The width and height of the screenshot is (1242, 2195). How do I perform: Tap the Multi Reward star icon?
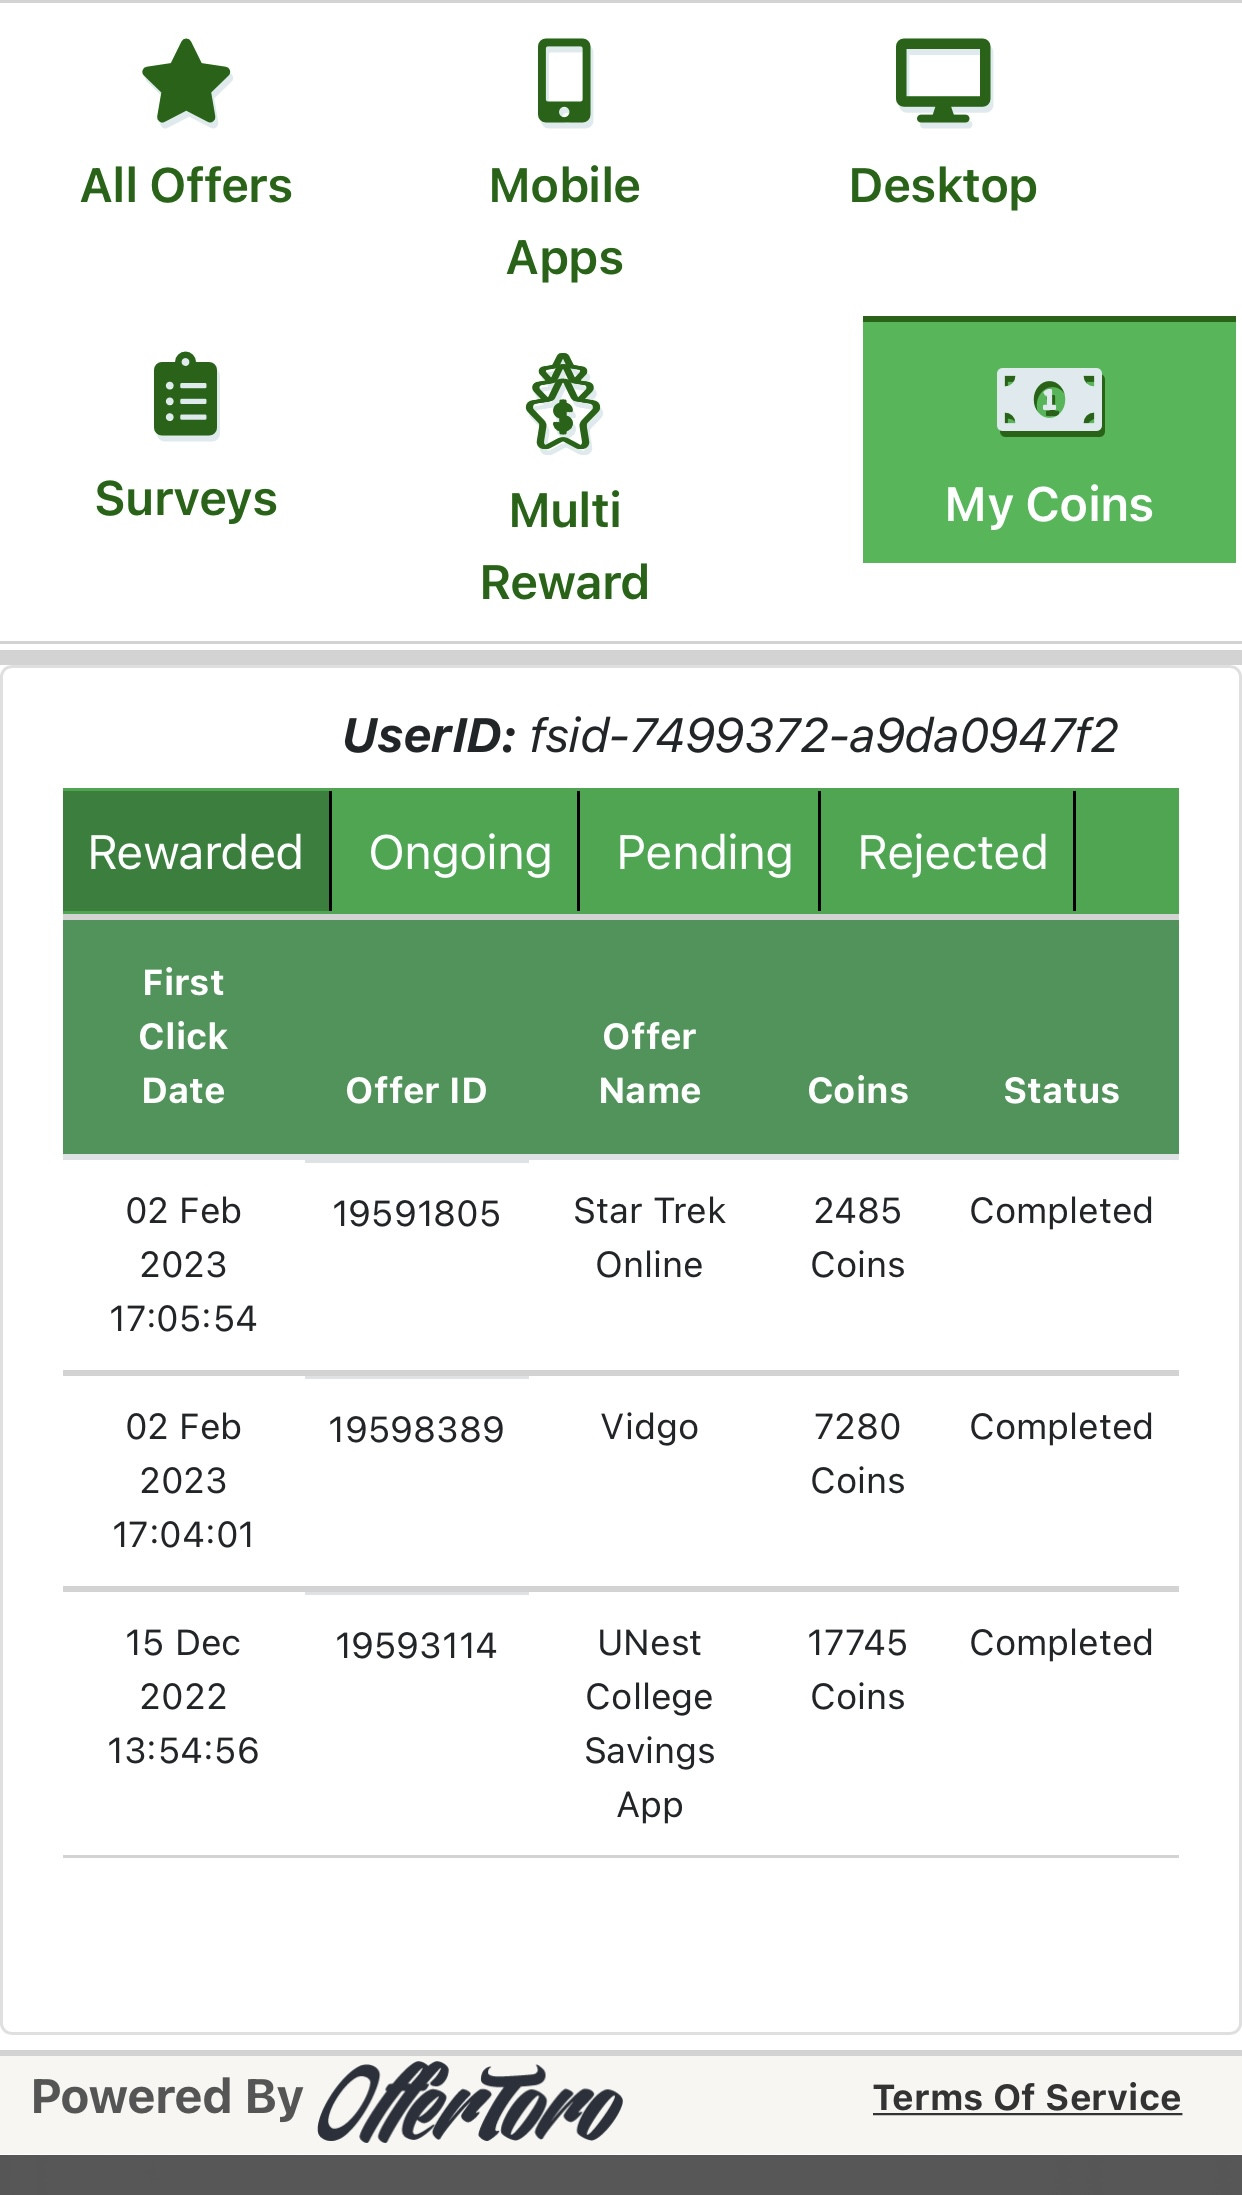pos(564,402)
